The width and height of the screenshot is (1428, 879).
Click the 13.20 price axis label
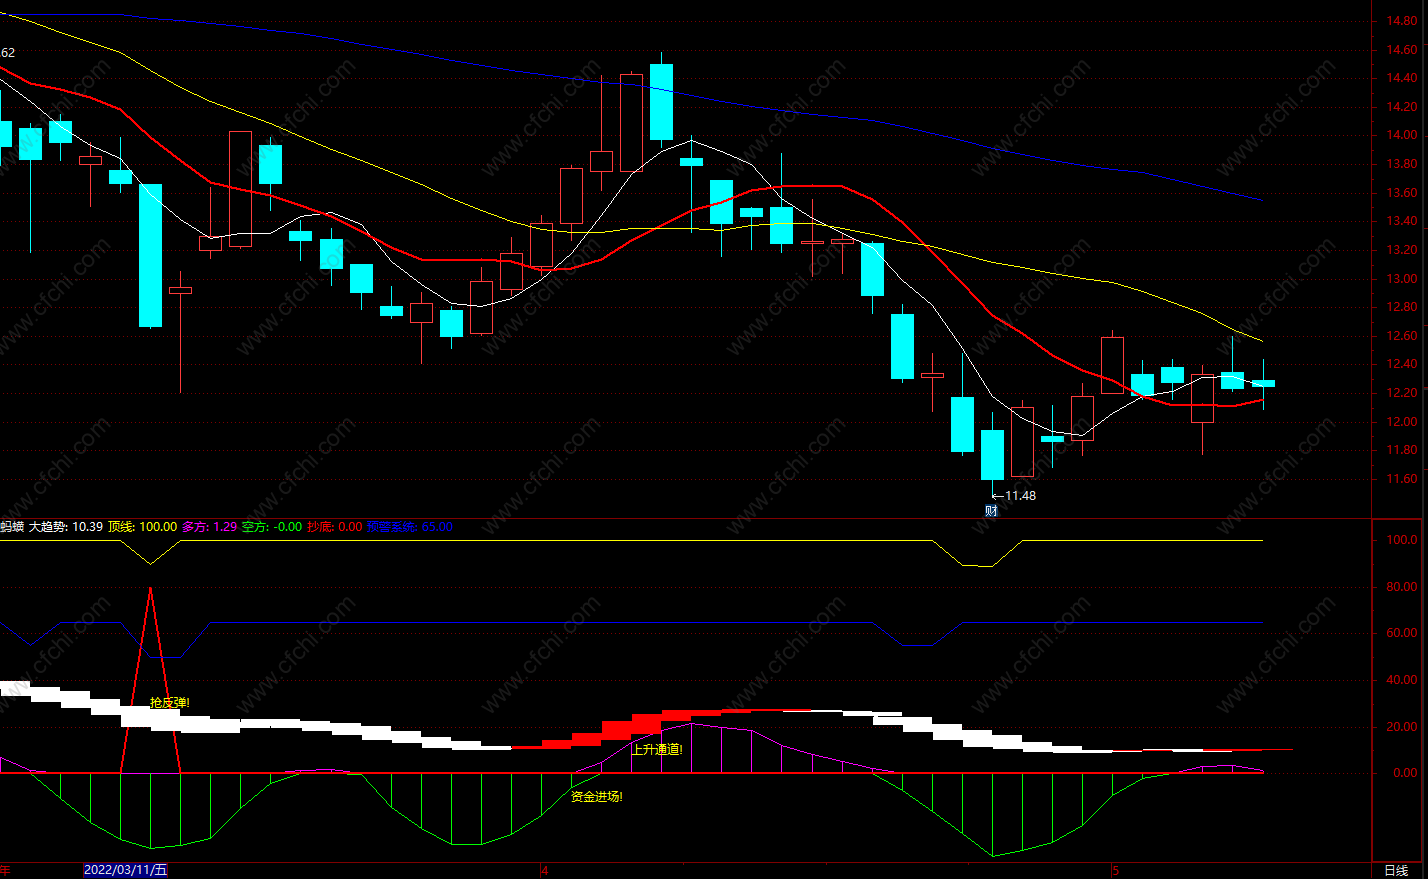[1402, 250]
